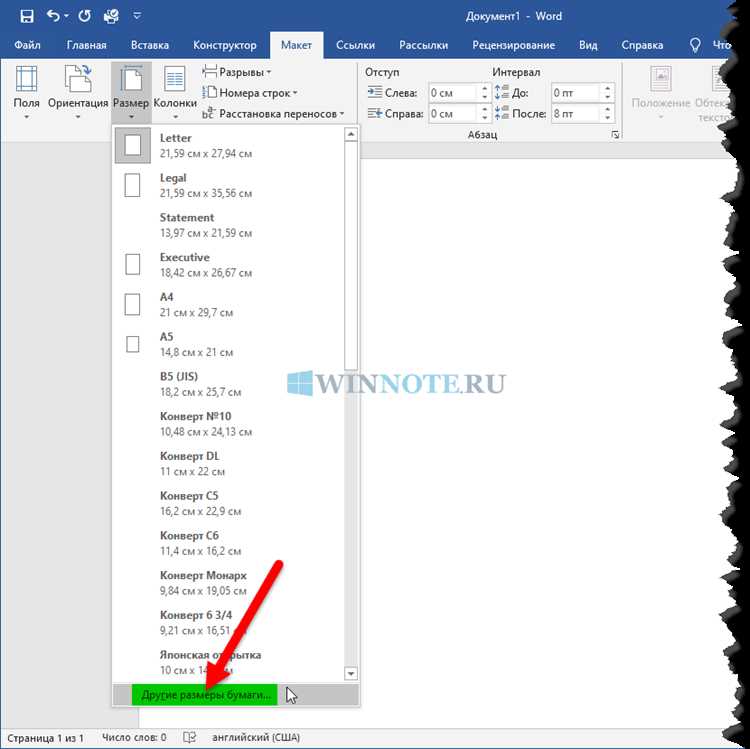The width and height of the screenshot is (750, 749).
Task: Click Число слов: 0 in status bar
Action: tap(134, 738)
